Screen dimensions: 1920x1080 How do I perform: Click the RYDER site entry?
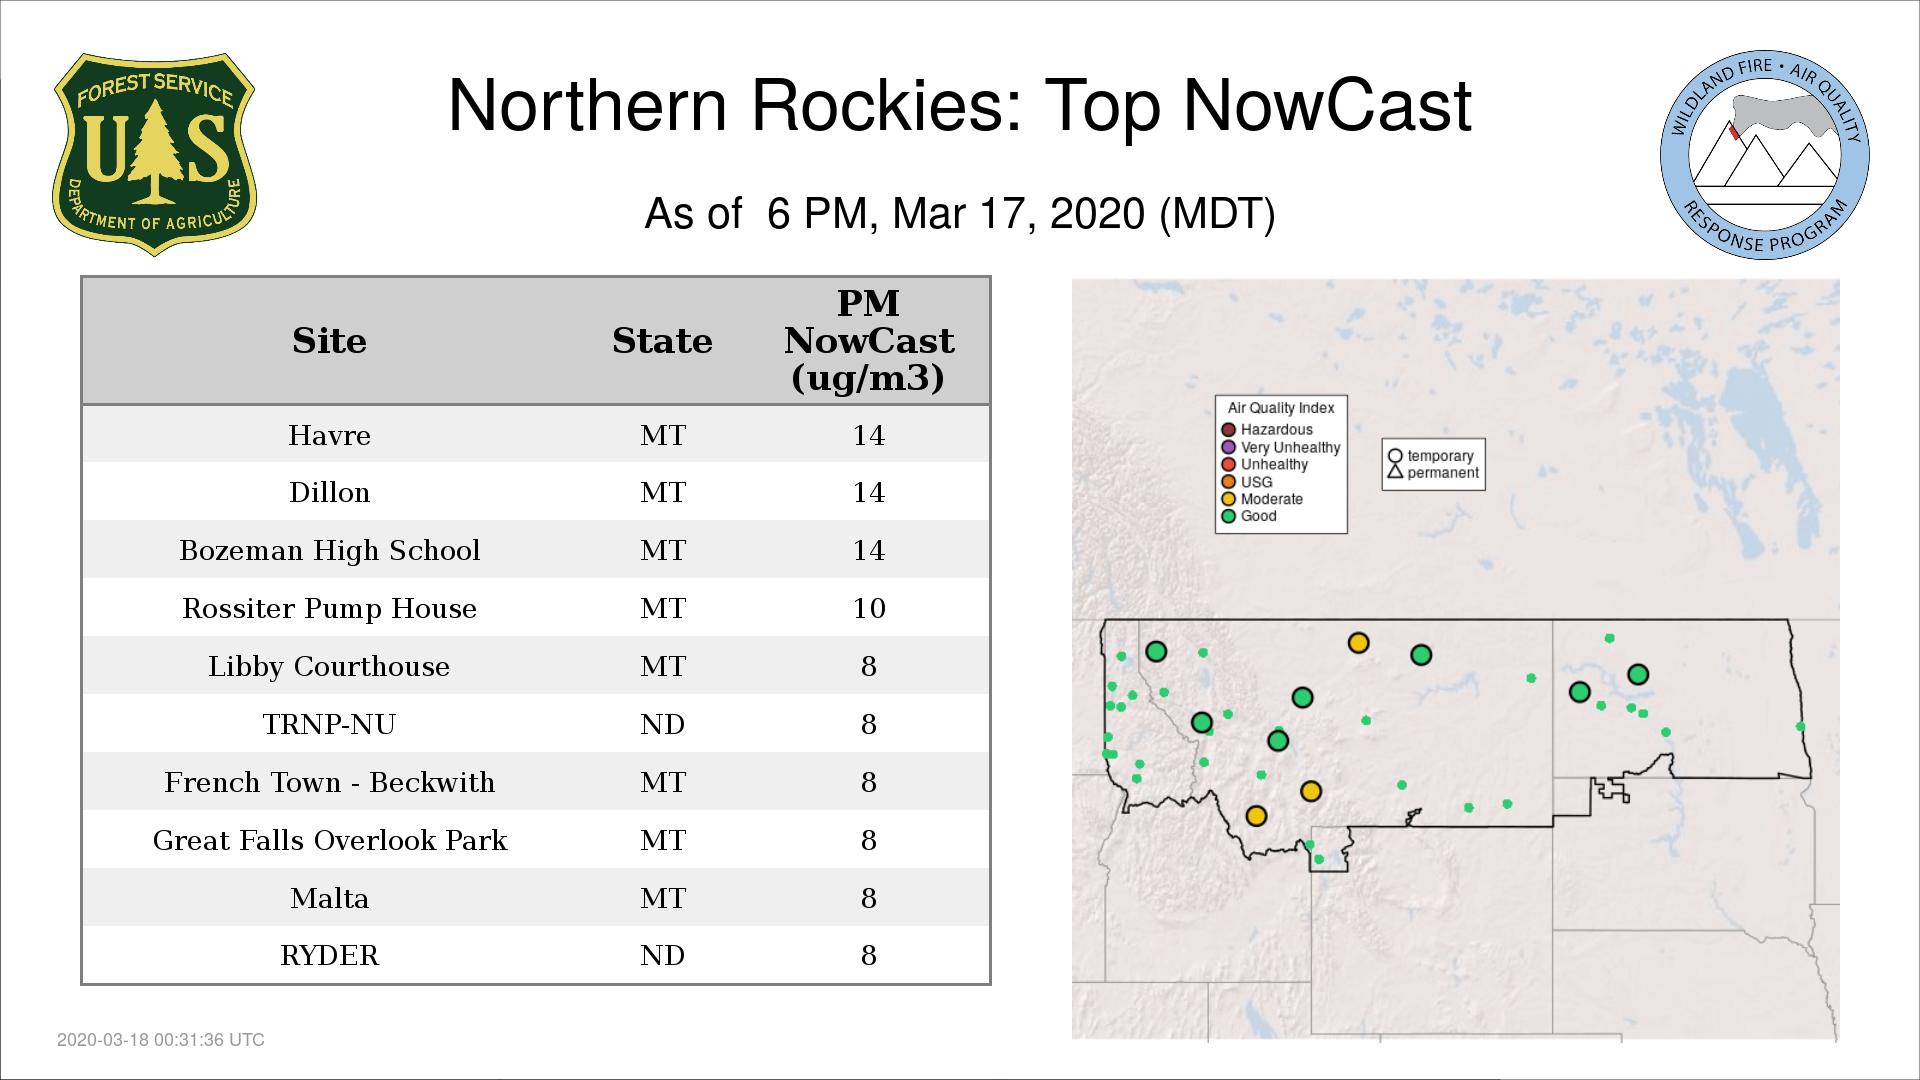coord(329,955)
